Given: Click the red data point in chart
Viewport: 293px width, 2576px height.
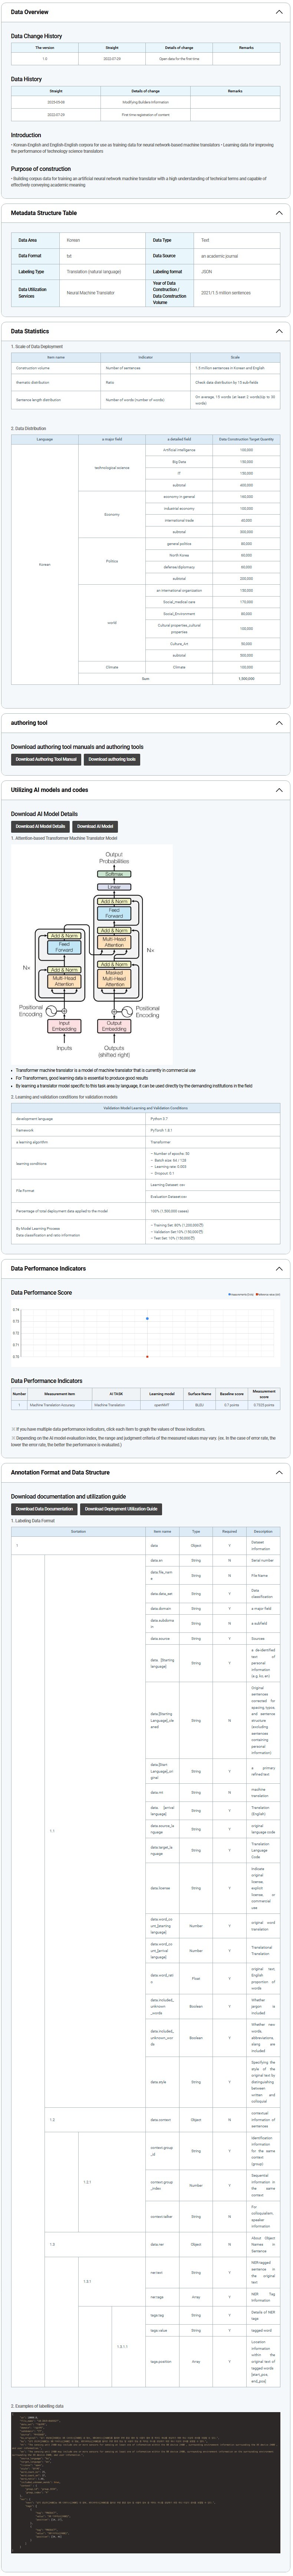Looking at the screenshot, I should tap(147, 1357).
